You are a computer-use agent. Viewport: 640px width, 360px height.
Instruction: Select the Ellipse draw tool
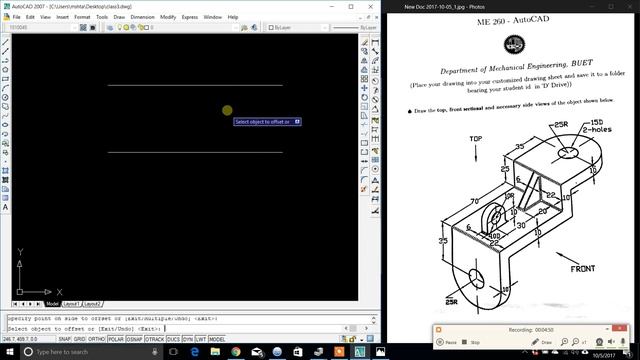click(5, 125)
